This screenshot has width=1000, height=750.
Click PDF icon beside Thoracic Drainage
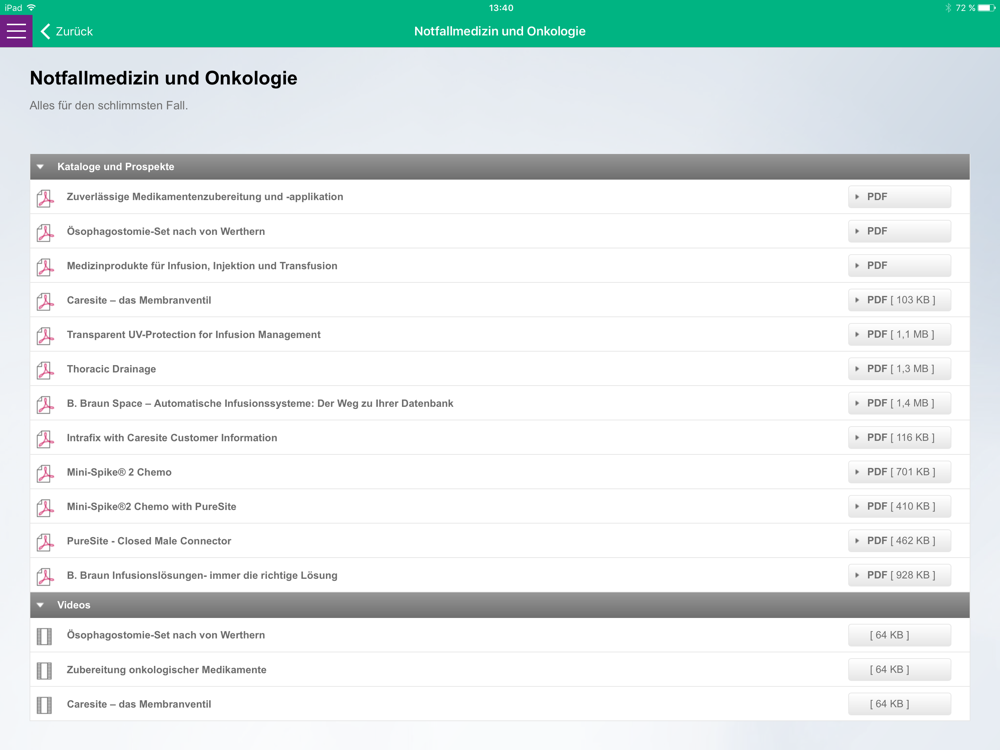[45, 370]
